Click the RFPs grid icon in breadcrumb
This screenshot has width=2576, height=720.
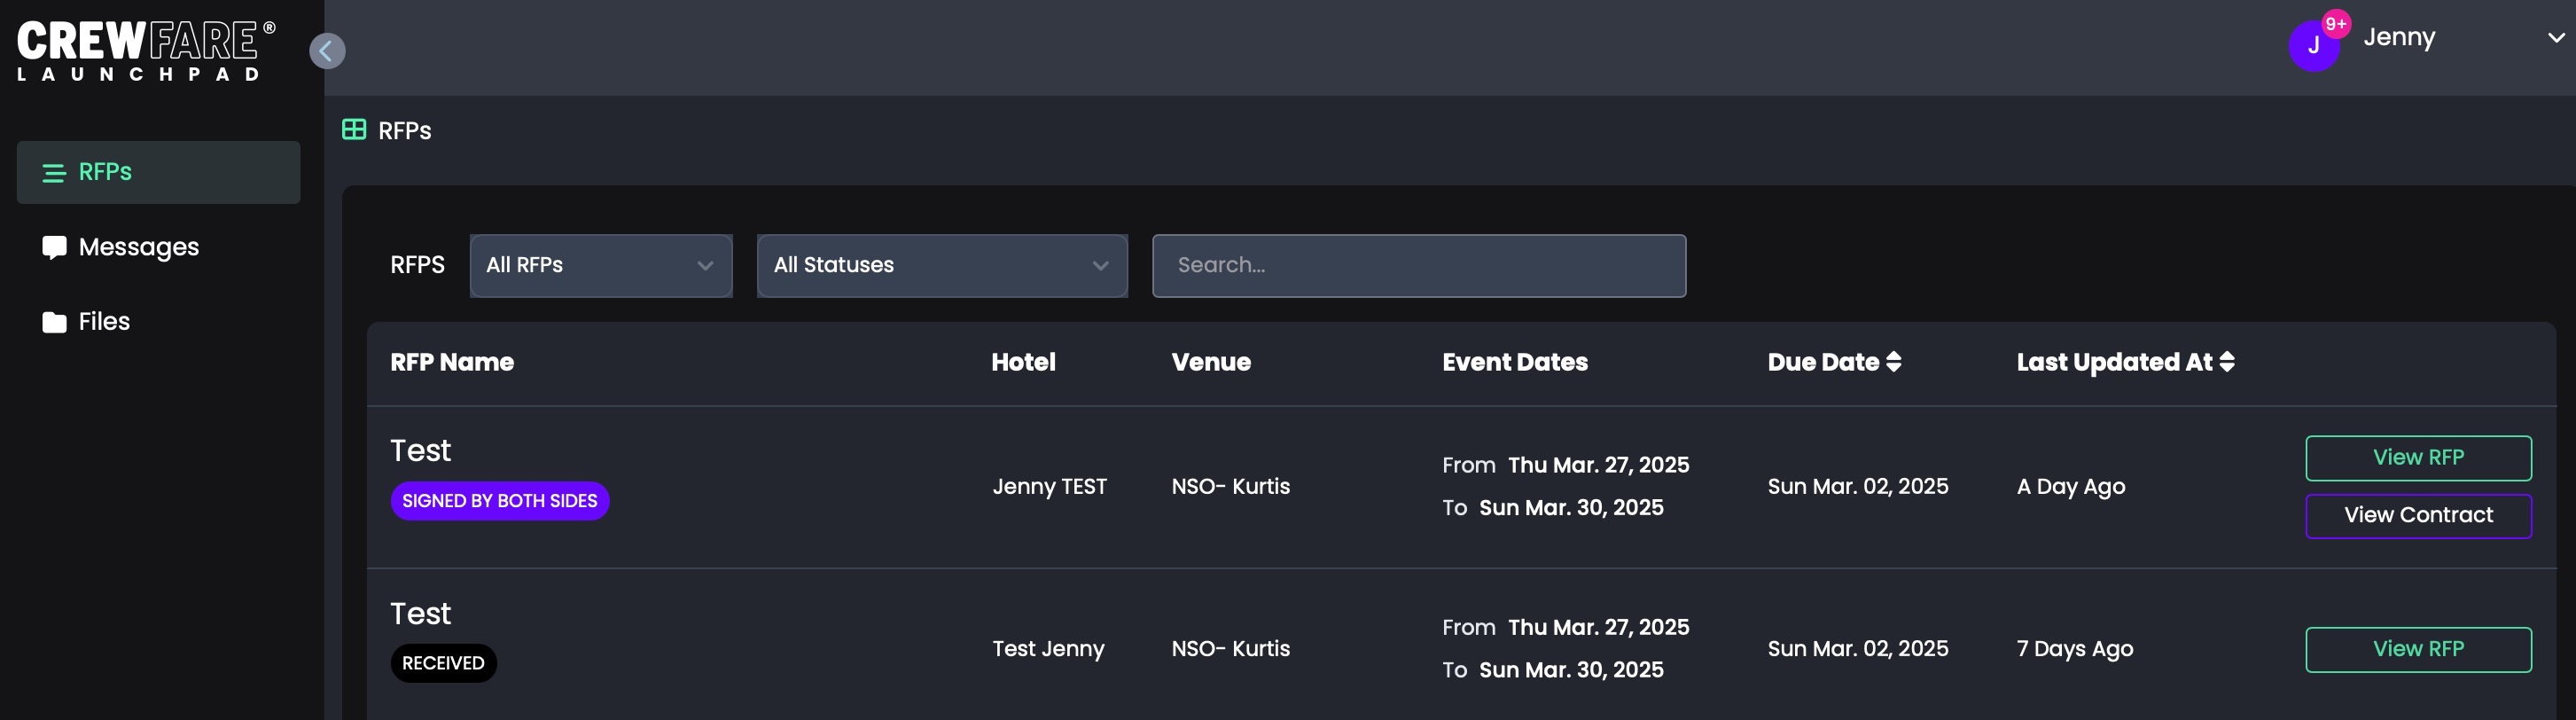coord(354,130)
